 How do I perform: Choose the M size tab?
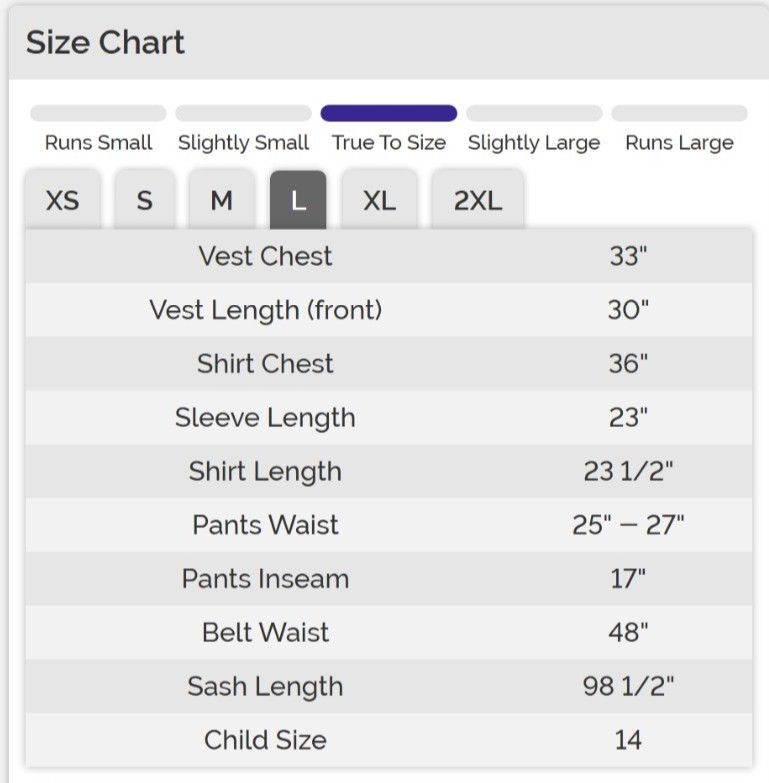tap(221, 200)
